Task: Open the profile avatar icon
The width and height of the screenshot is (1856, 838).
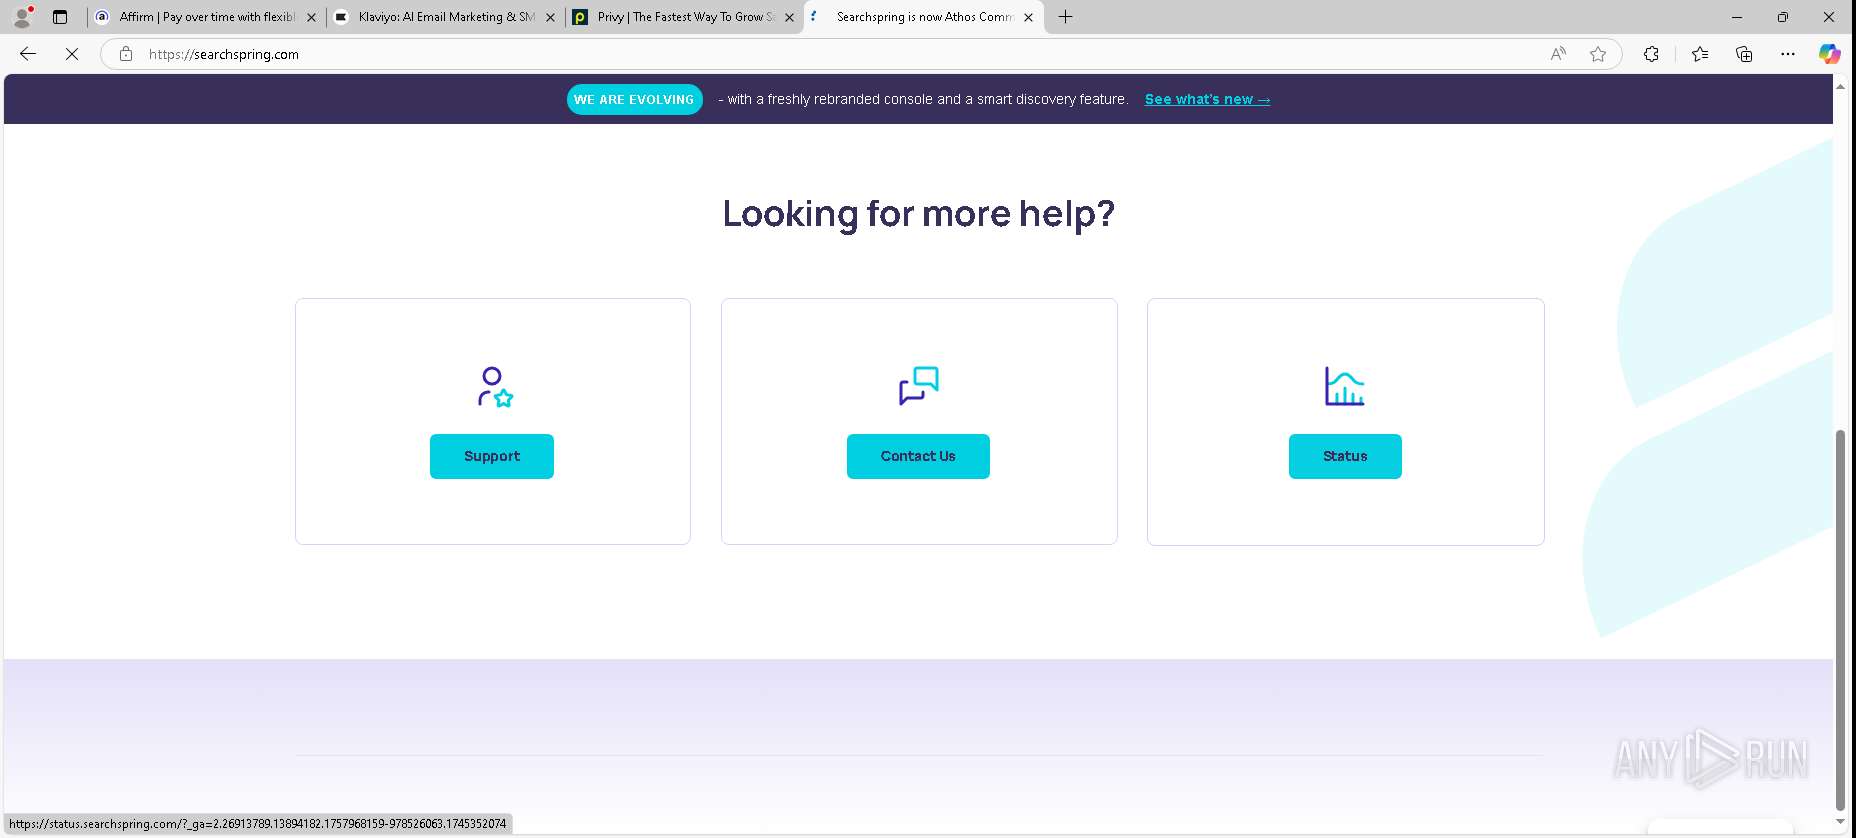Action: click(22, 16)
